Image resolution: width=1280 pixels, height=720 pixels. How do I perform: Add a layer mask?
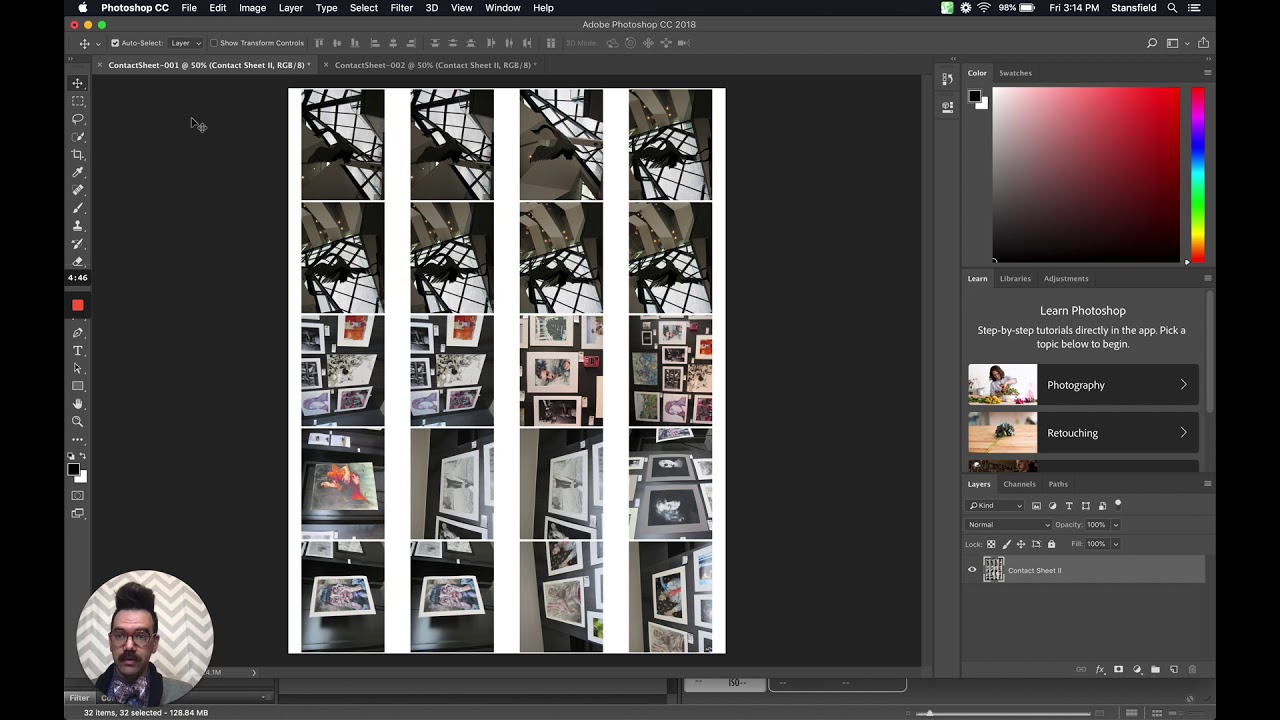pyautogui.click(x=1118, y=670)
